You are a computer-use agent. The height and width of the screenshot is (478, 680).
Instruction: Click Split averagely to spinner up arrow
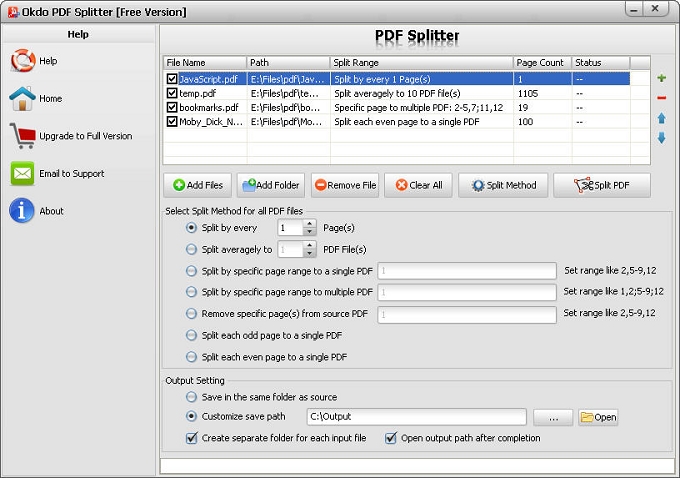(309, 246)
